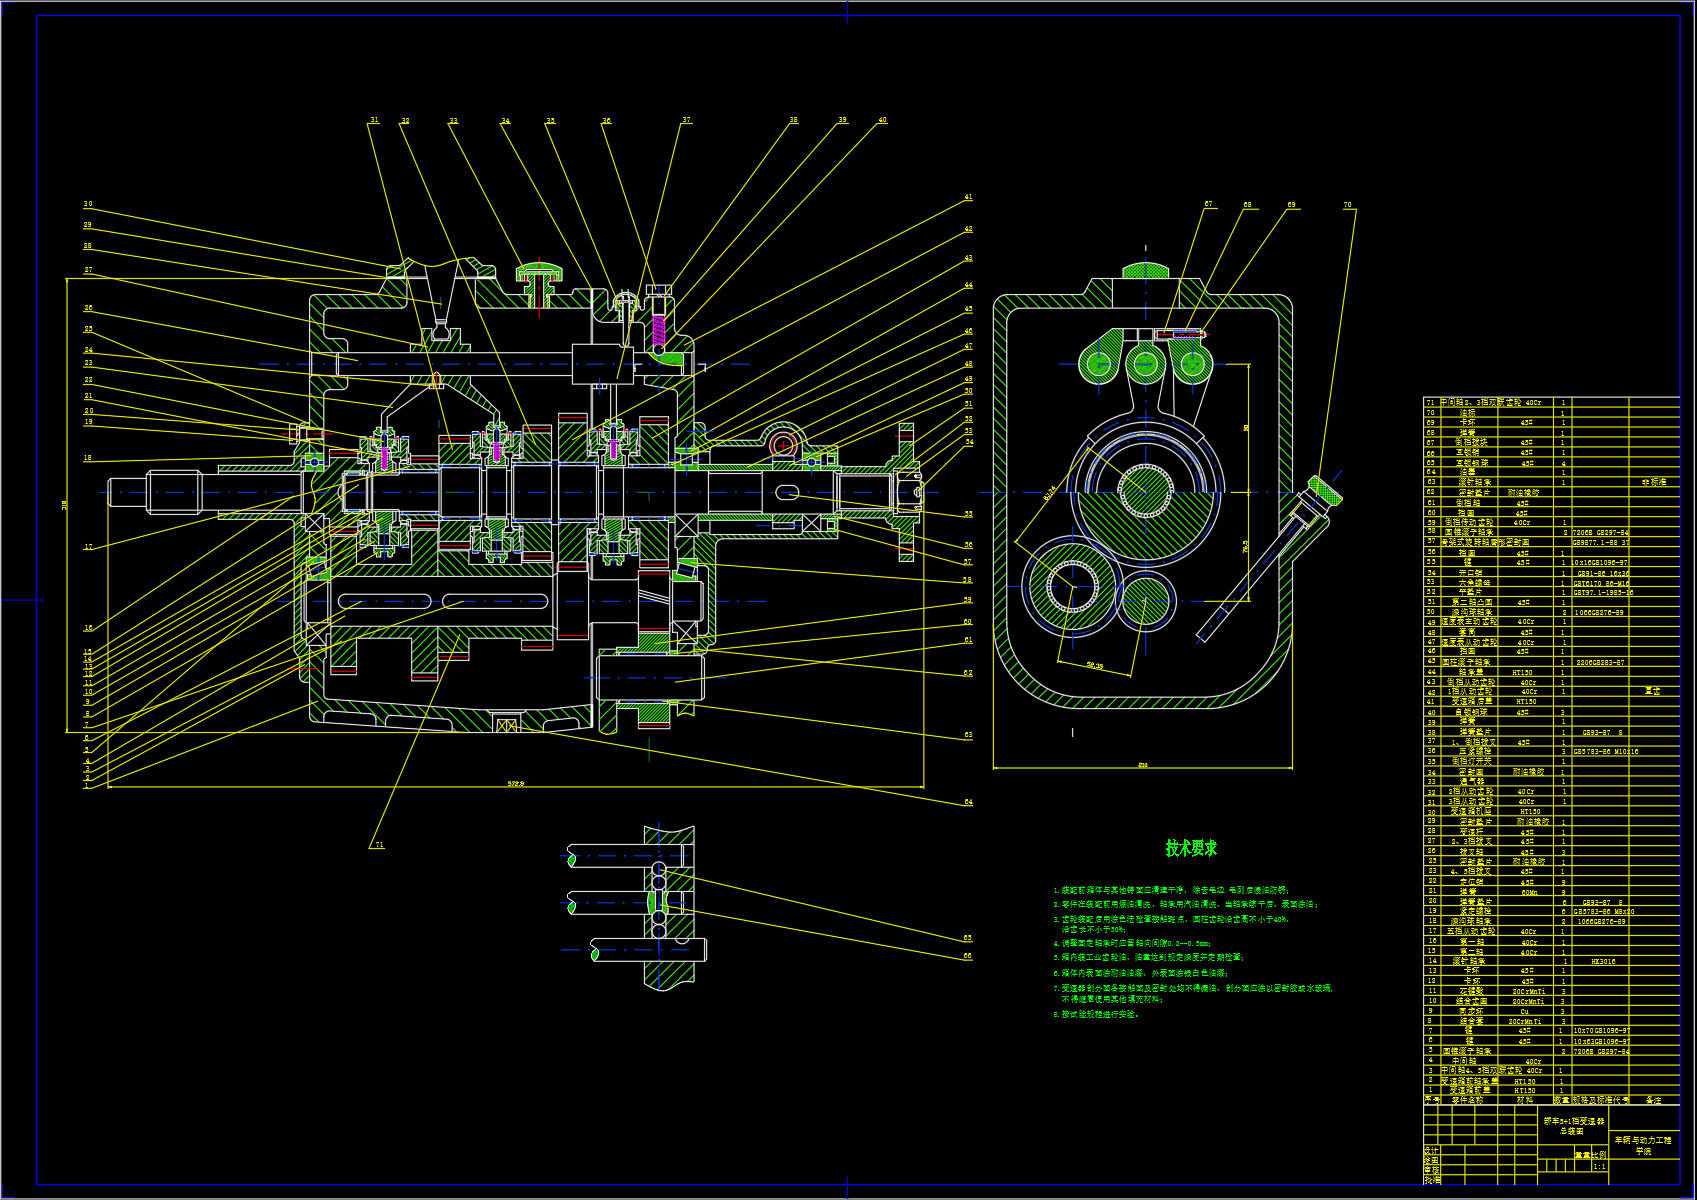Select part callout number 41

coord(968,198)
